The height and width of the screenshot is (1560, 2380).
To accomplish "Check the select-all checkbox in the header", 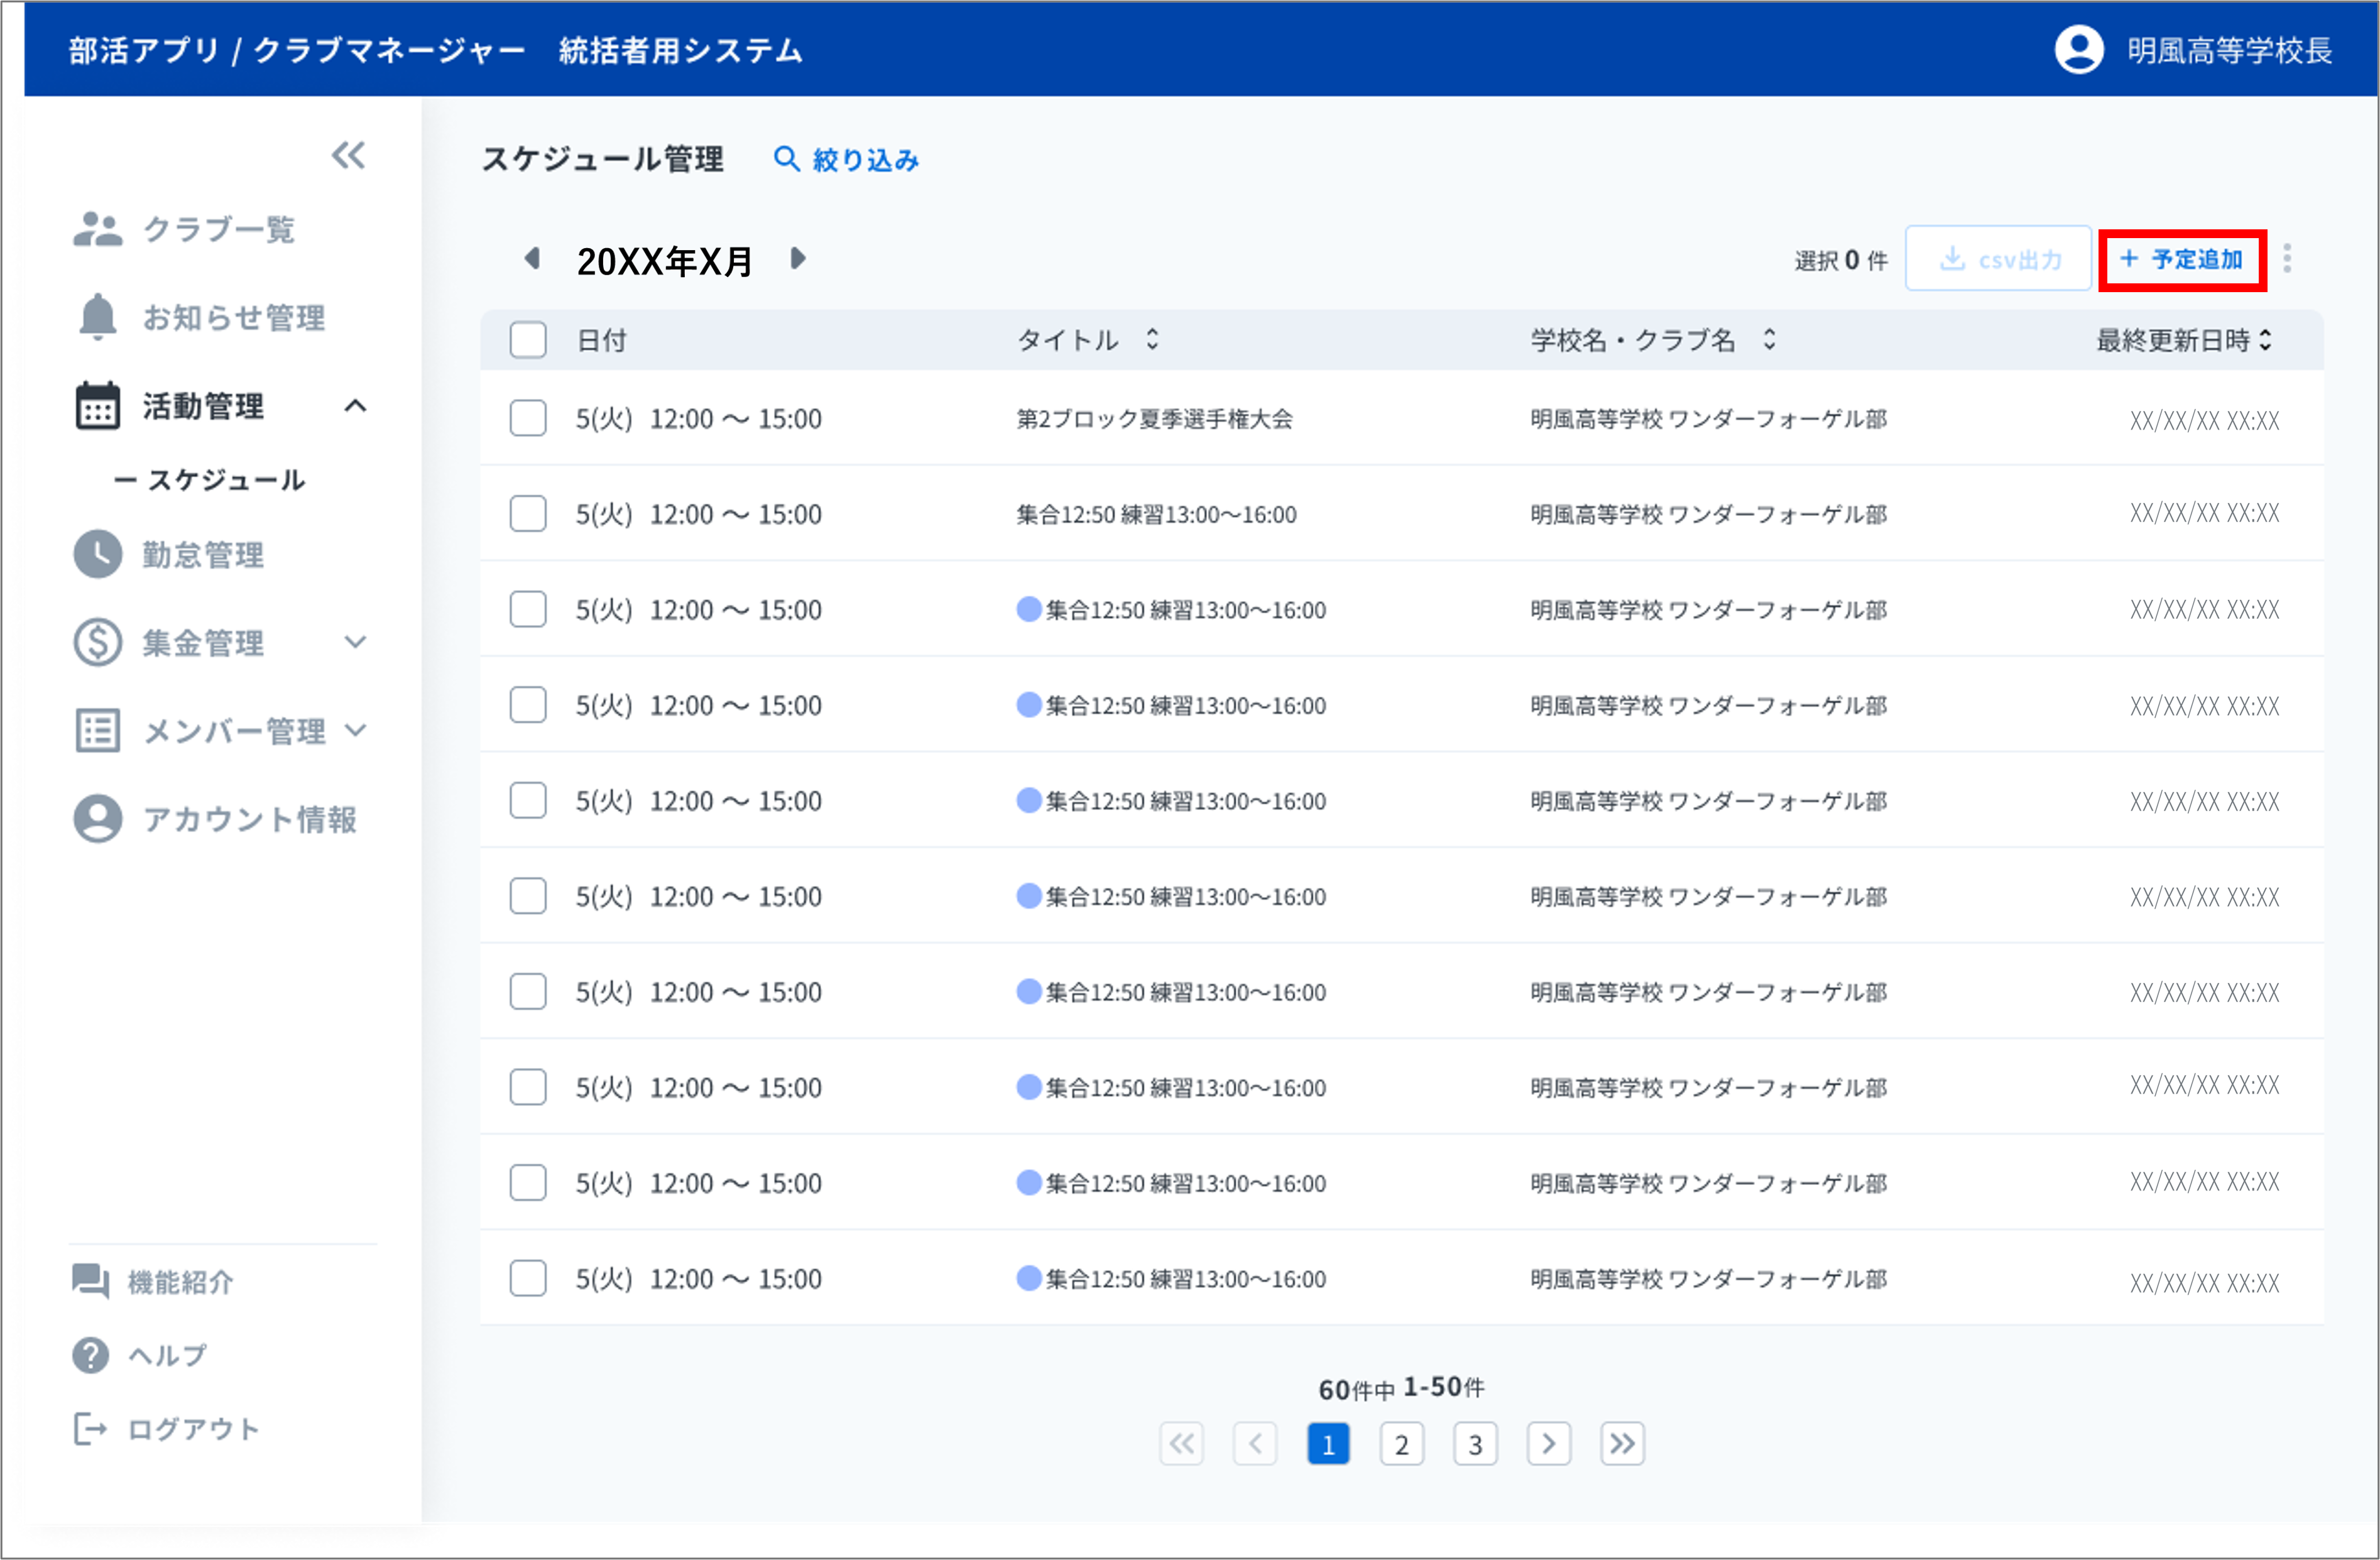I will click(x=528, y=340).
